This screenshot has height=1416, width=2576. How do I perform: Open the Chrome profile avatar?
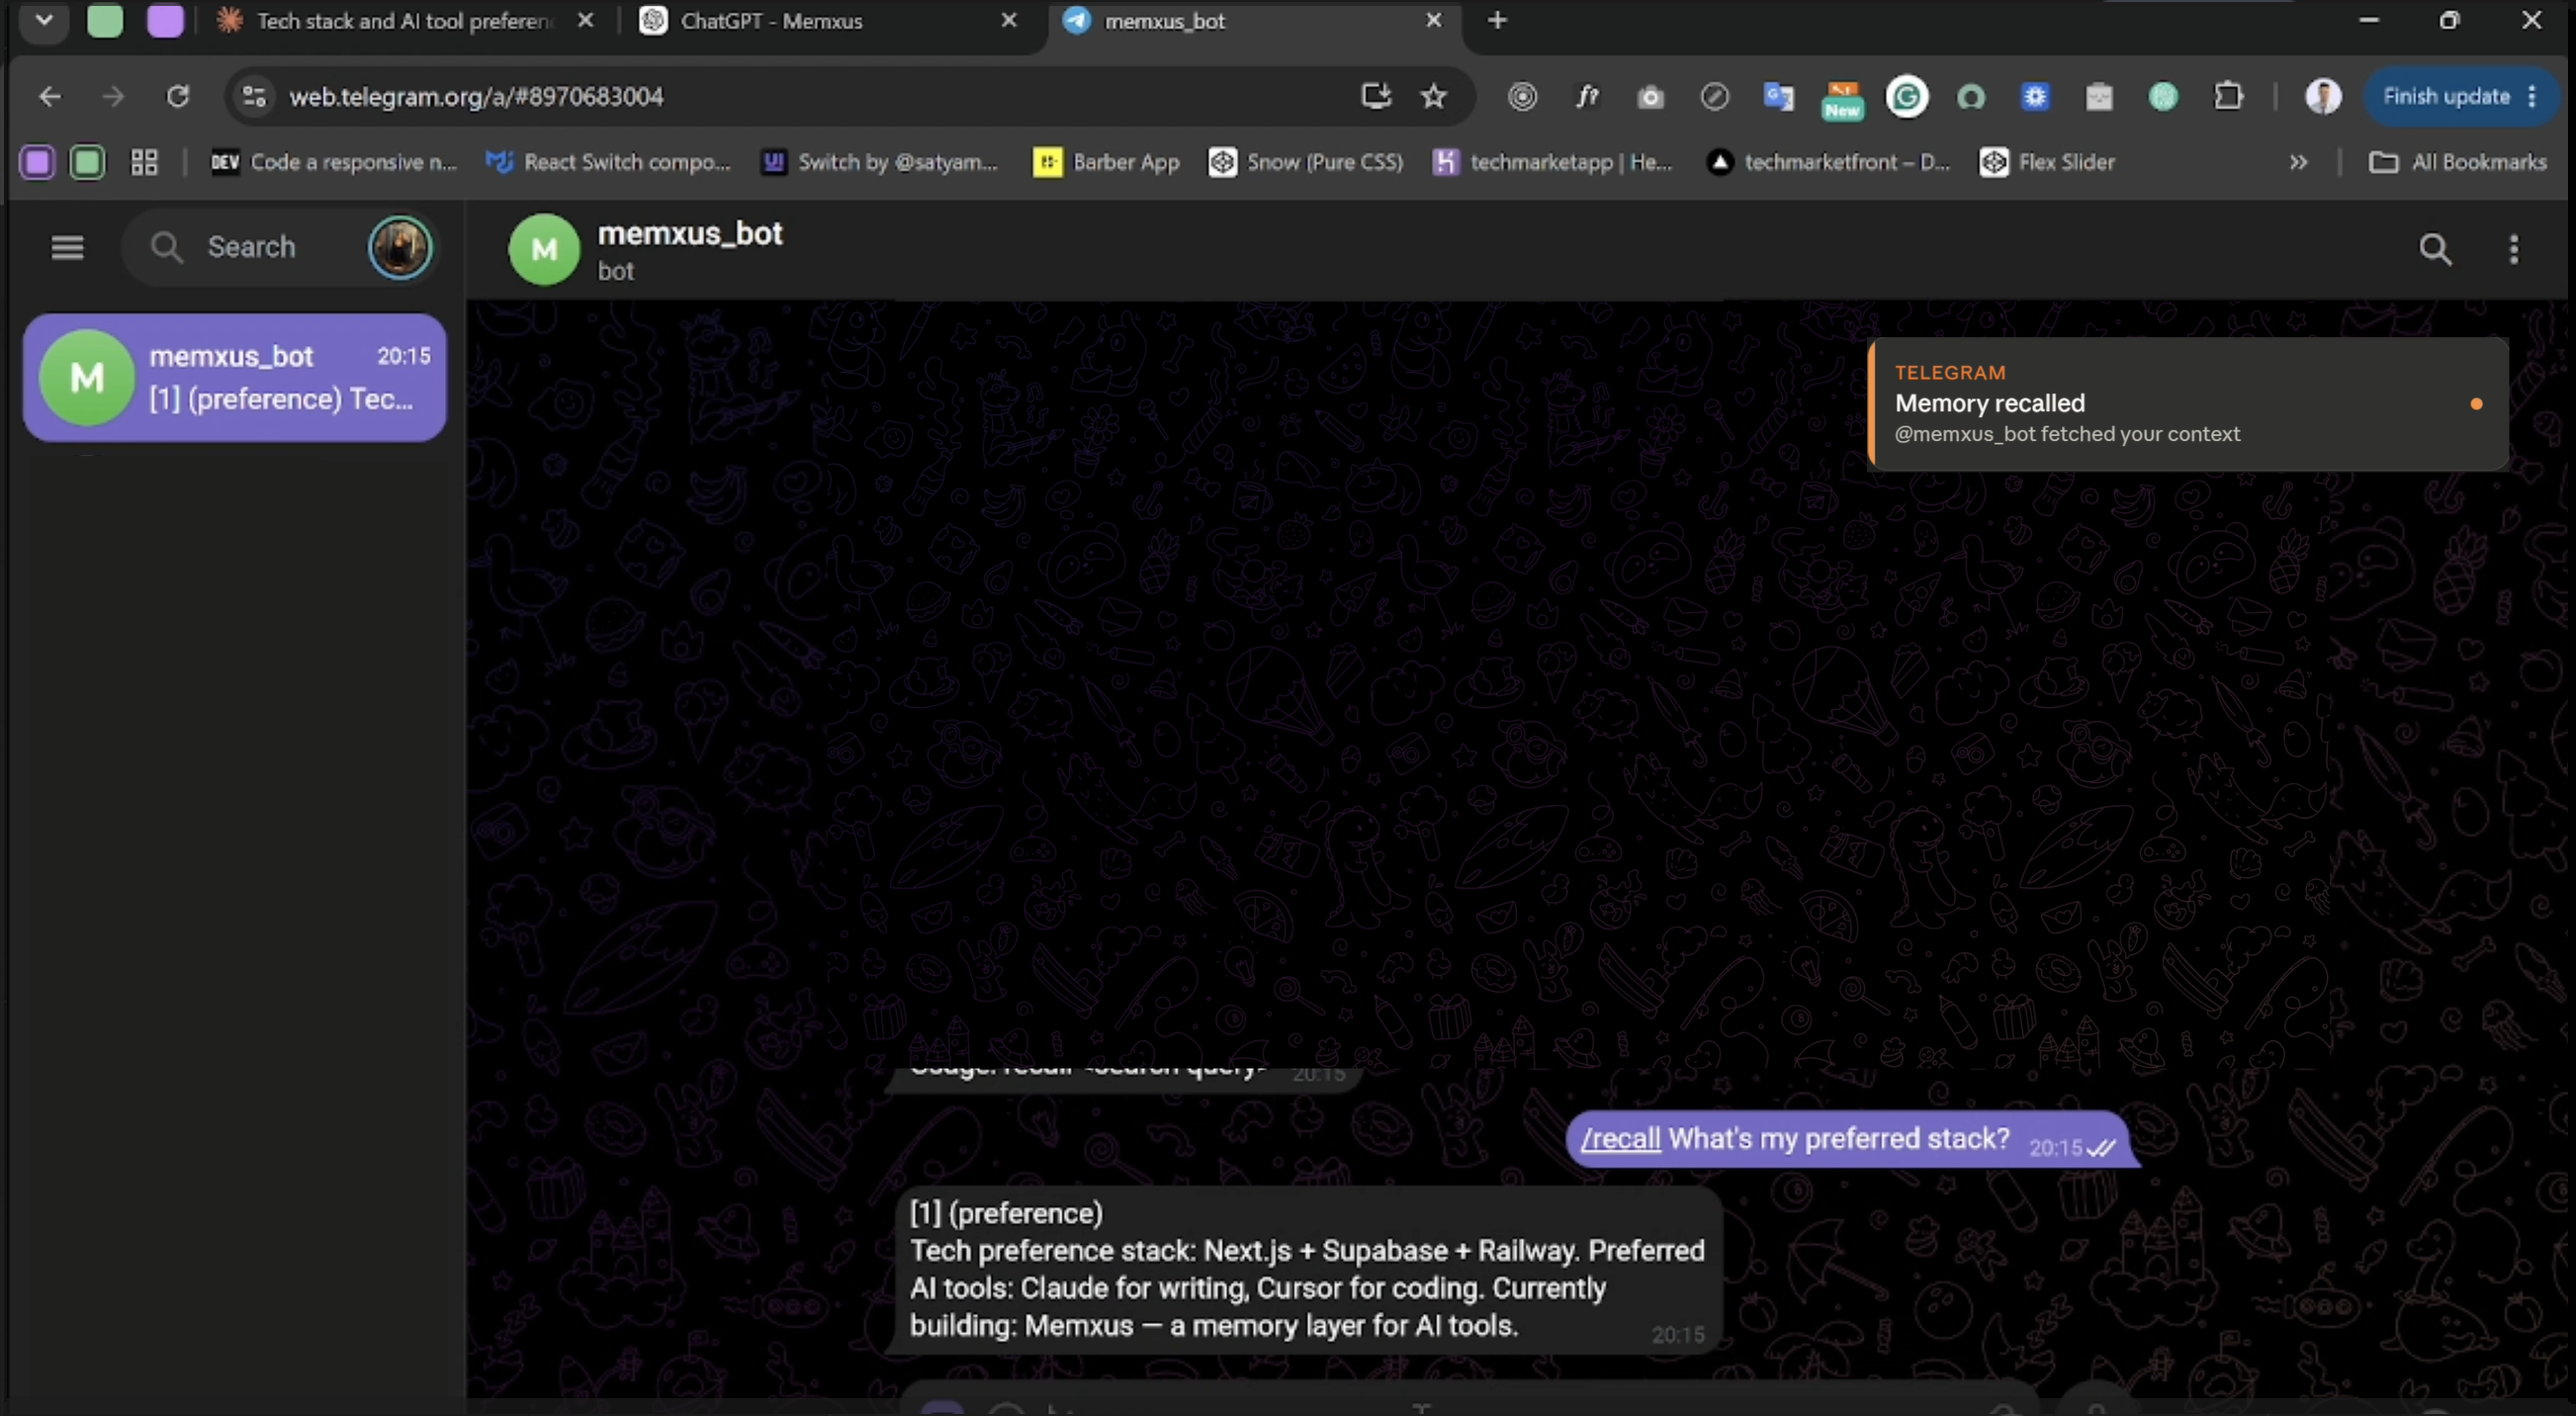pos(2323,97)
